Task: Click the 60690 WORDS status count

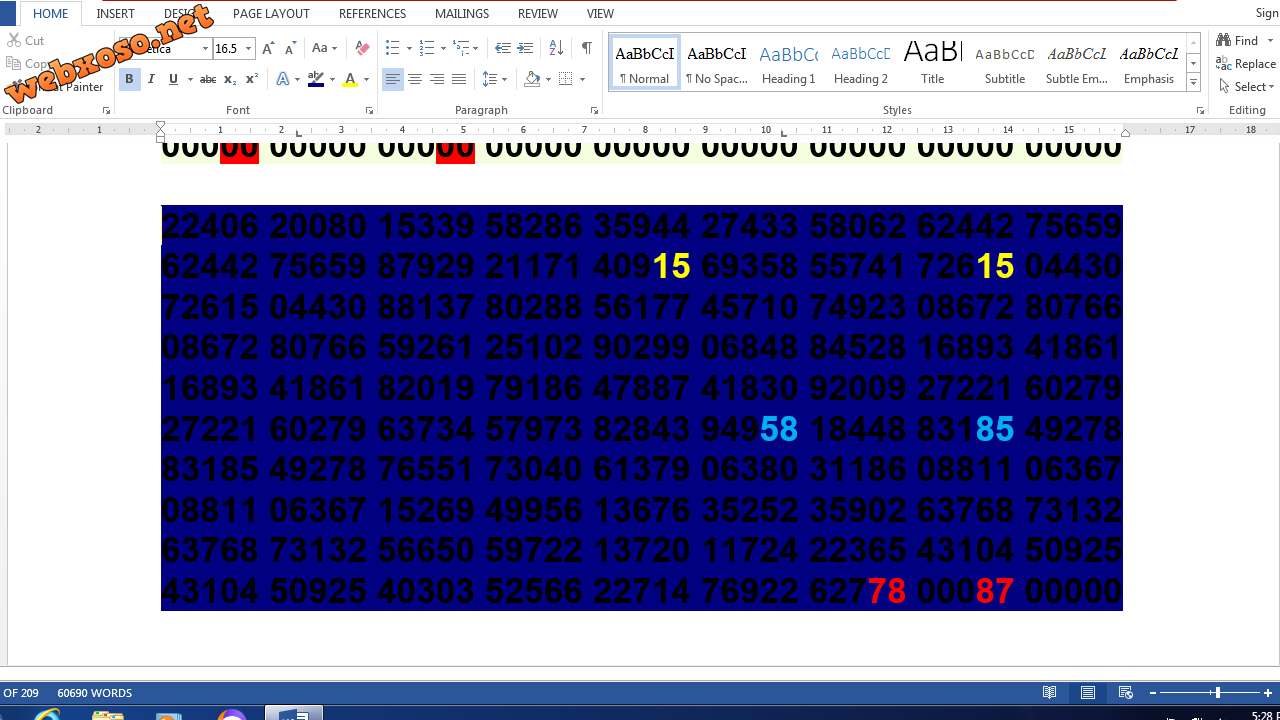Action: click(95, 693)
